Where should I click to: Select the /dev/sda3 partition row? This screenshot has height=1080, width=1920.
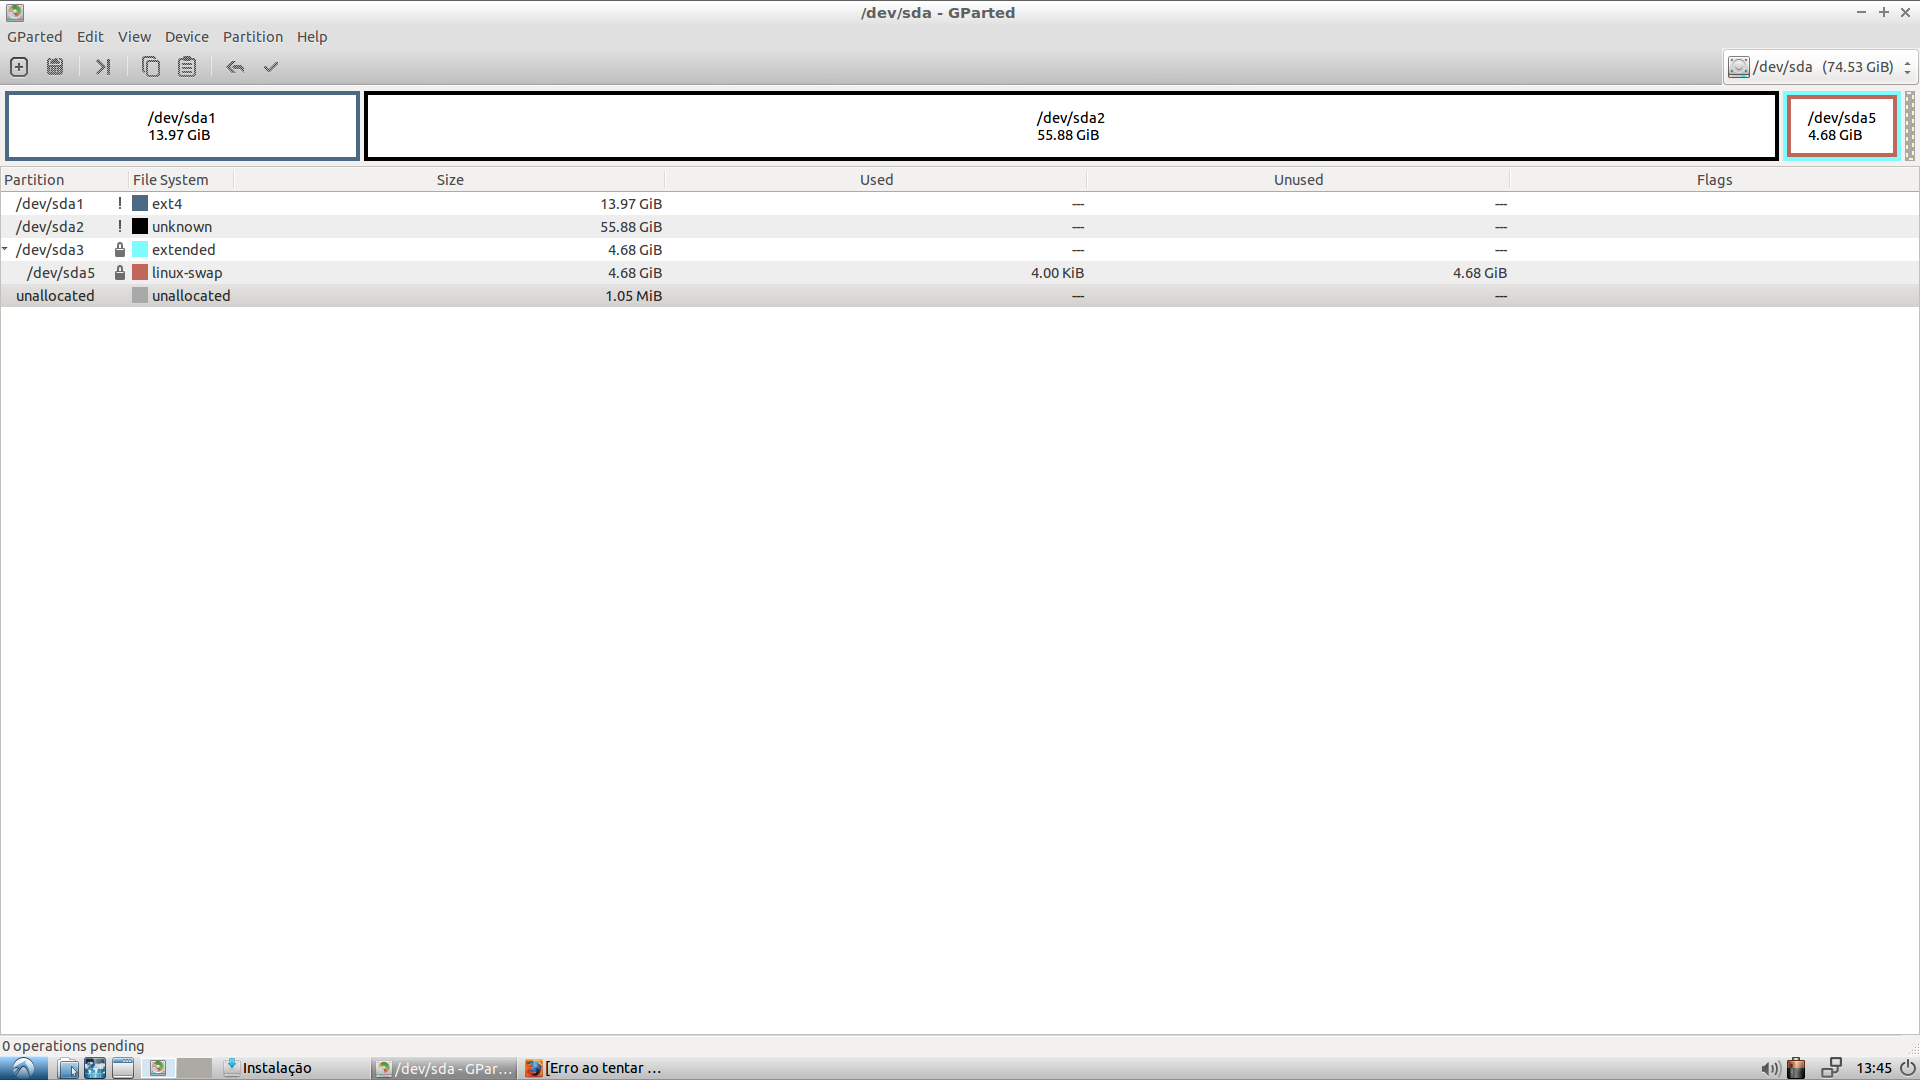point(960,250)
